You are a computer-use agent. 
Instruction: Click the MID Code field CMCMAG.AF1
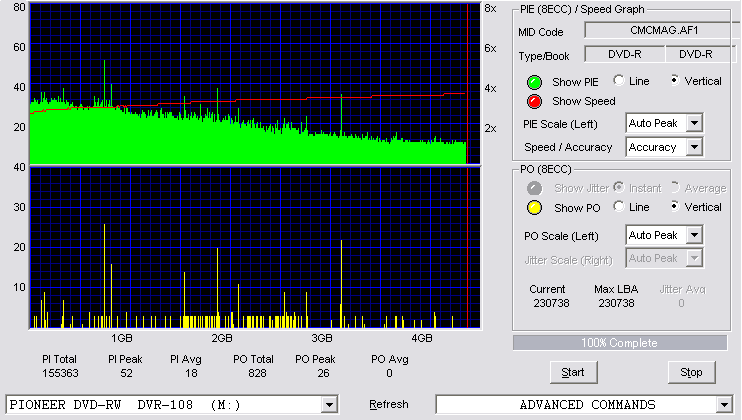tap(663, 30)
